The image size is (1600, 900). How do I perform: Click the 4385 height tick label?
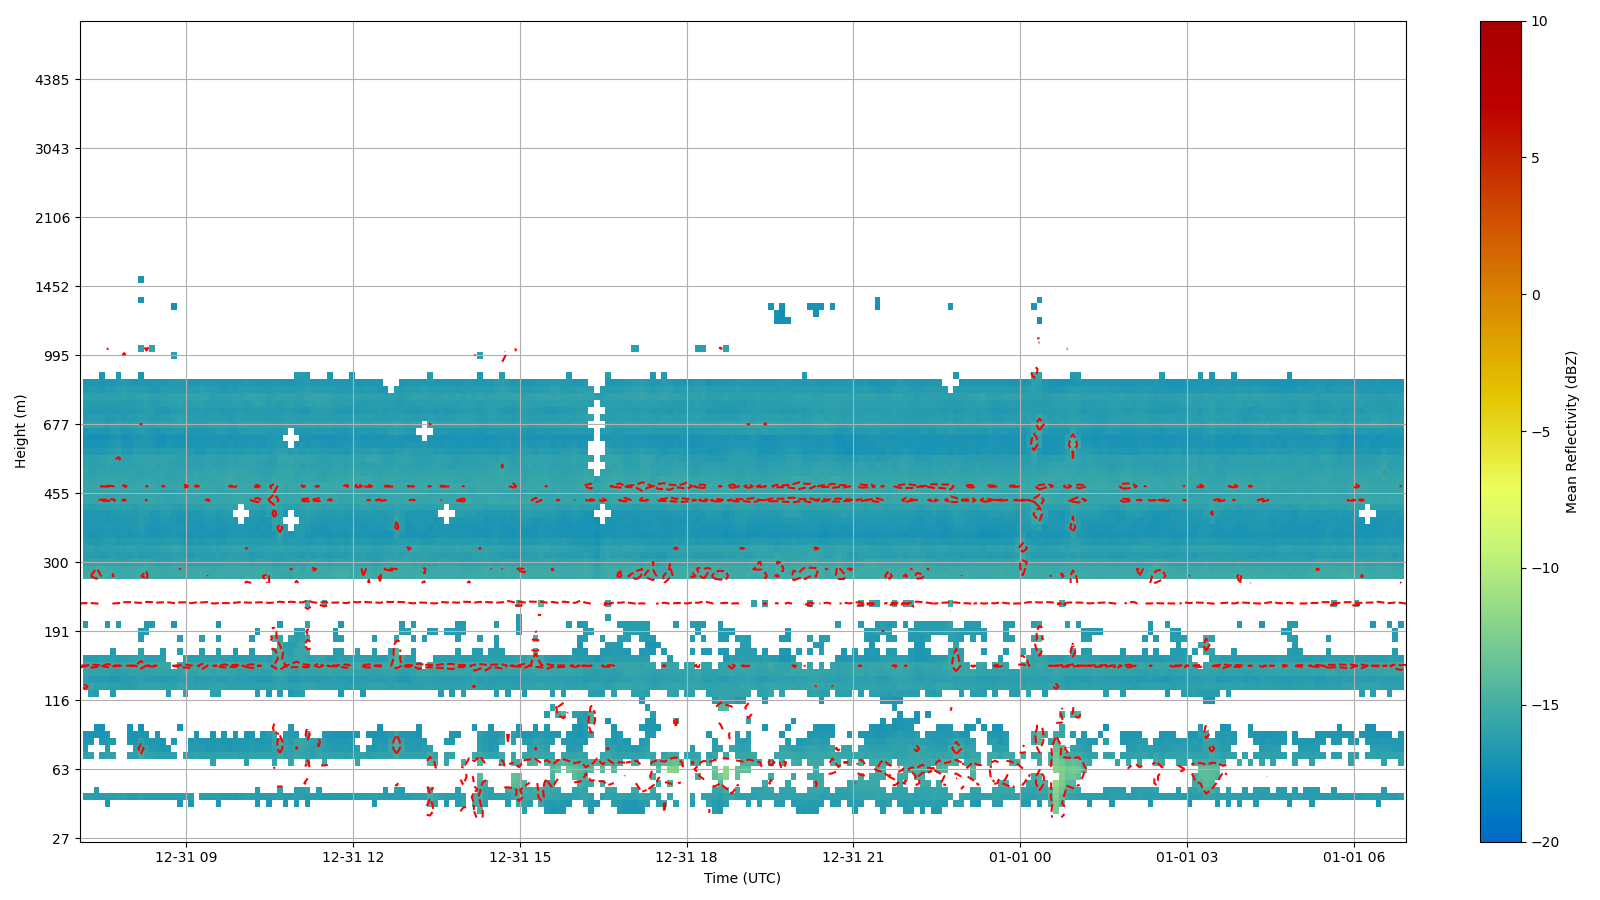51,80
